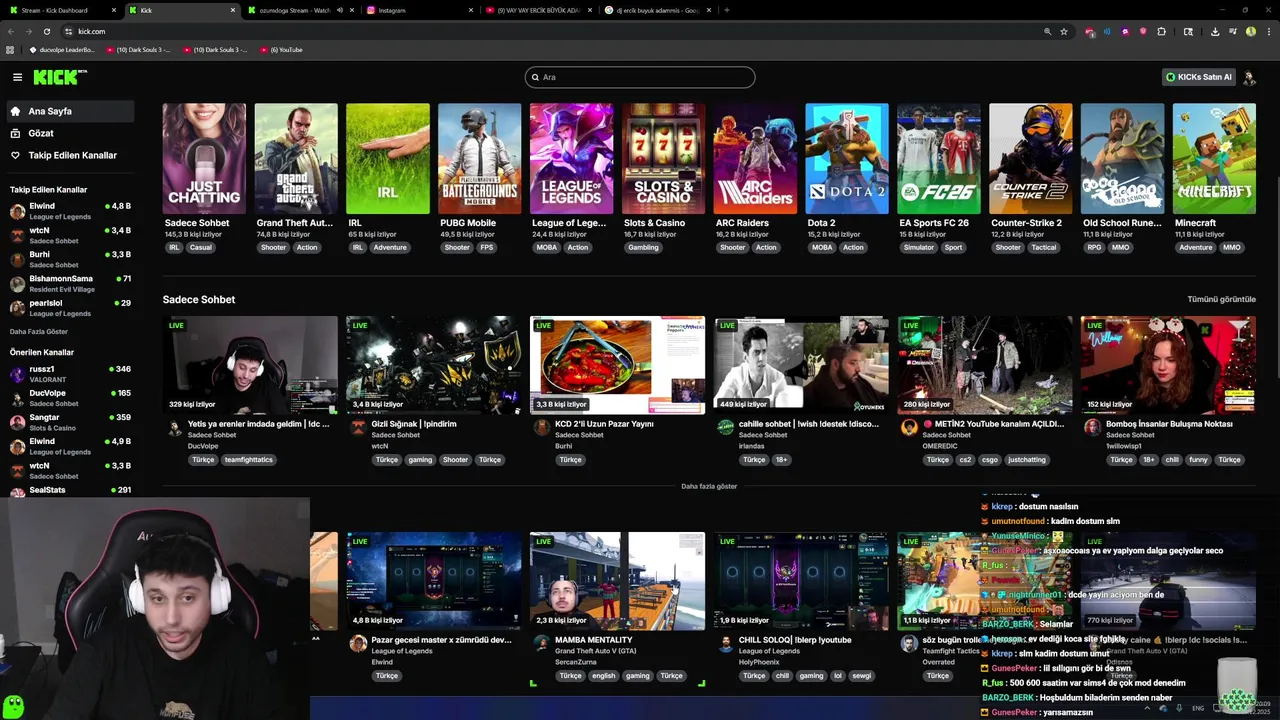Open pearlslol avatar in sidebar
The image size is (1280, 720).
pos(17,307)
